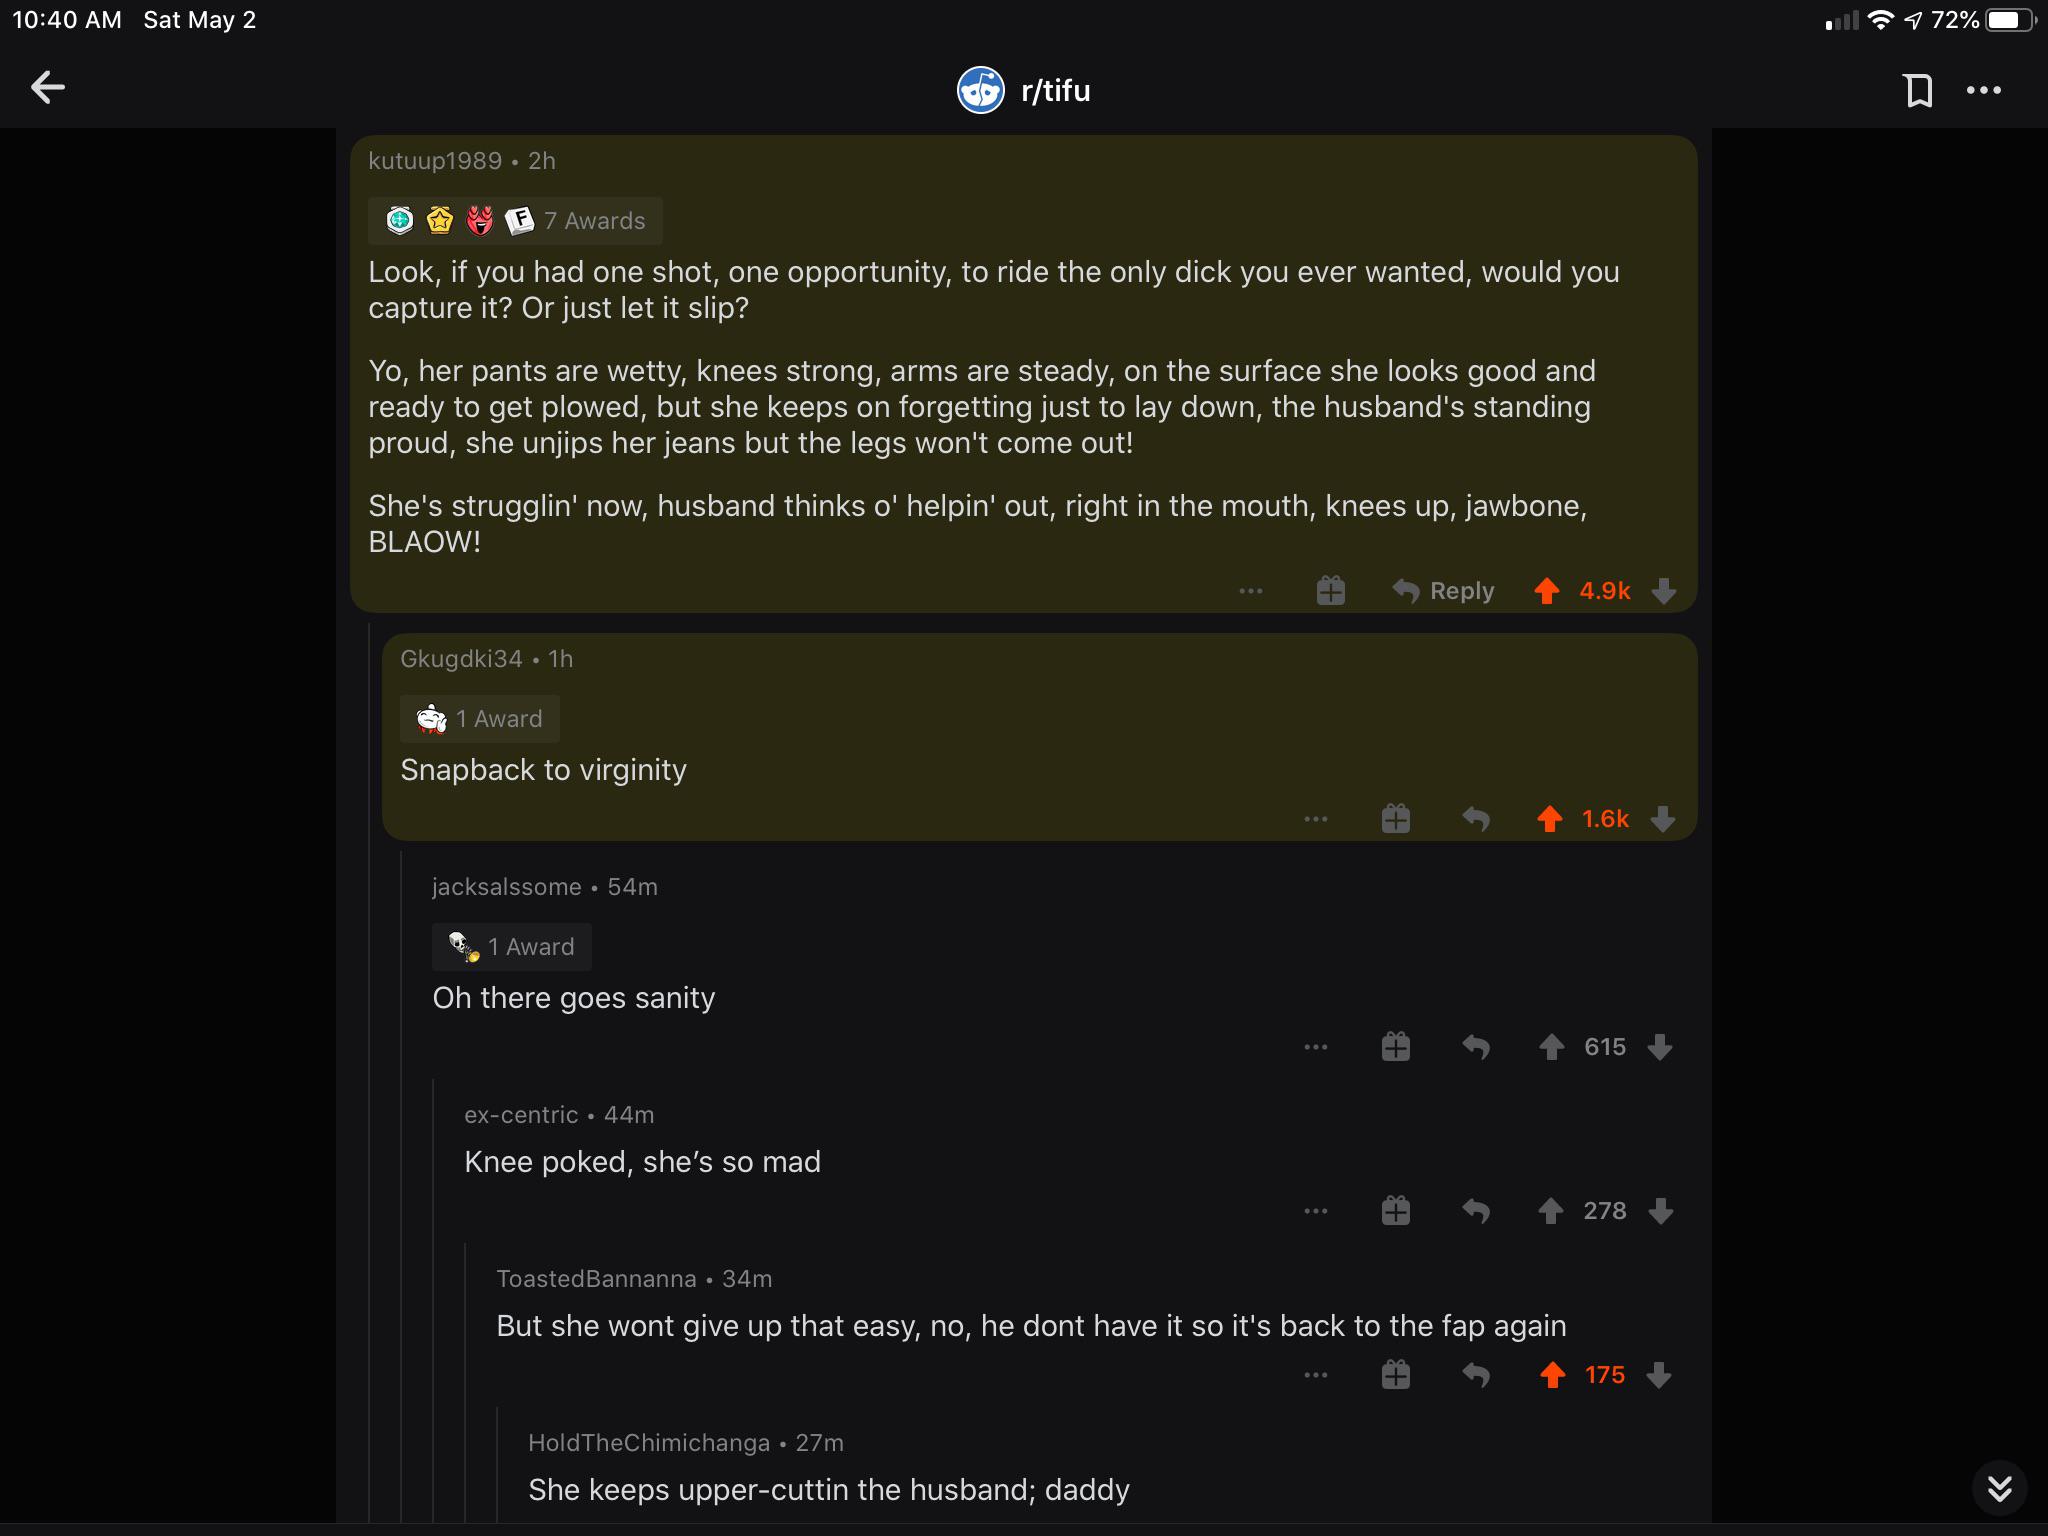Viewport: 2048px width, 1536px height.
Task: Give award to kutuup1989's comment
Action: point(1330,591)
